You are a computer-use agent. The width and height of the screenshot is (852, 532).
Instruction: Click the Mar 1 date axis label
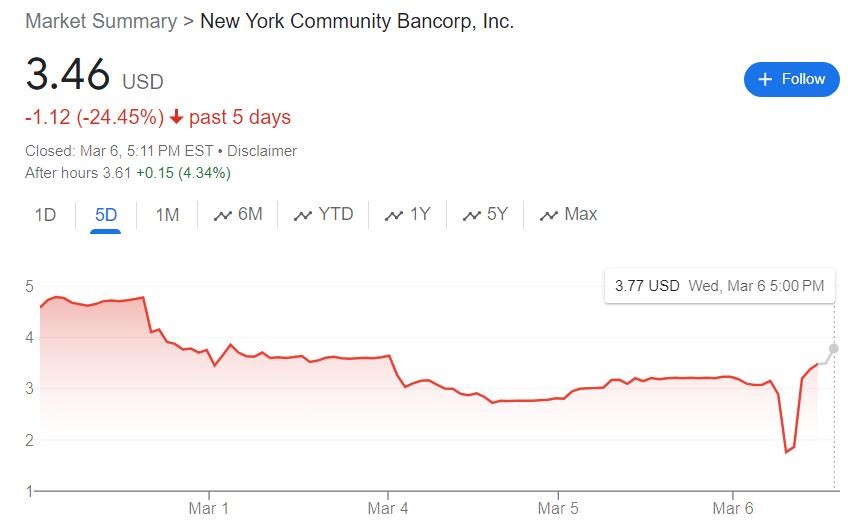[208, 508]
